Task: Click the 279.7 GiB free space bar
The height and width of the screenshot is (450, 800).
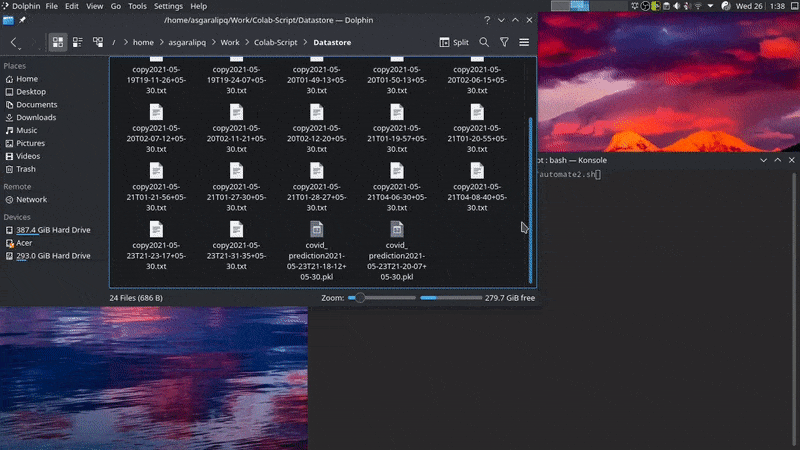Action: coord(451,298)
